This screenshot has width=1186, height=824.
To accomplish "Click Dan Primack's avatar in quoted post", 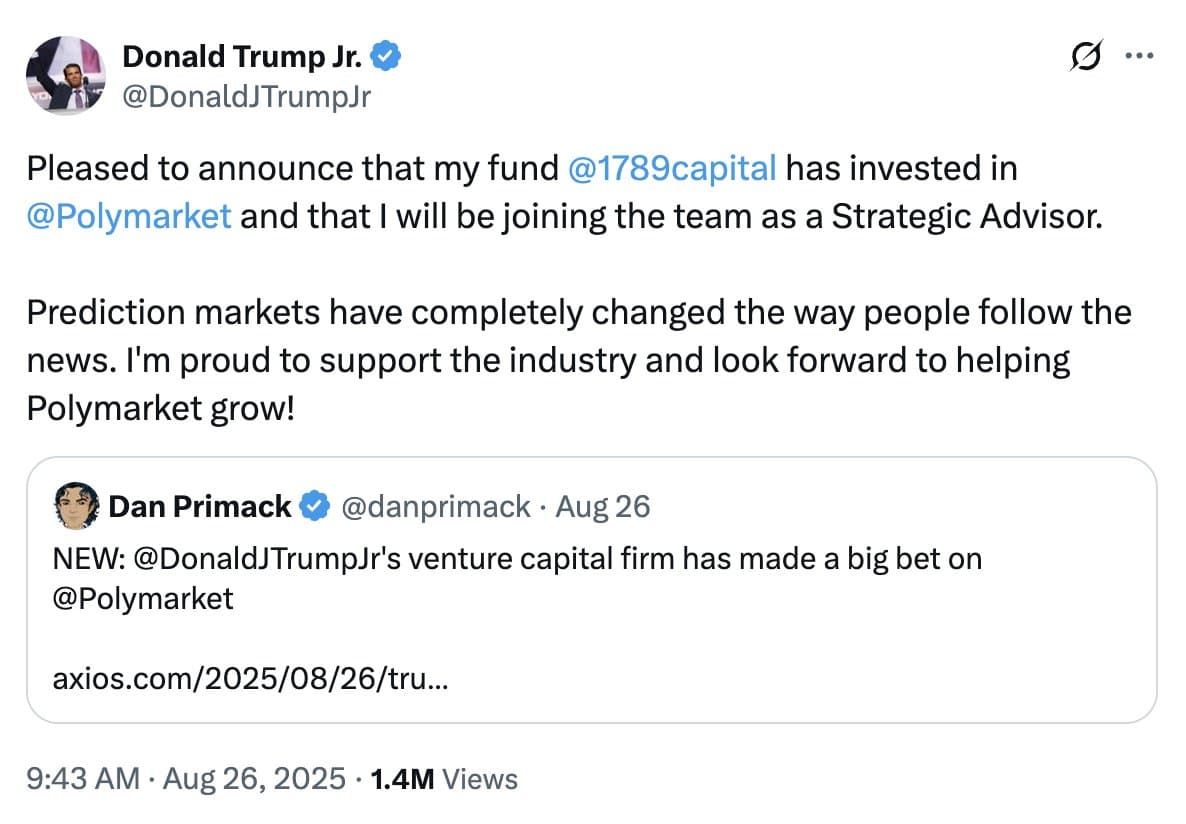I will 77,507.
